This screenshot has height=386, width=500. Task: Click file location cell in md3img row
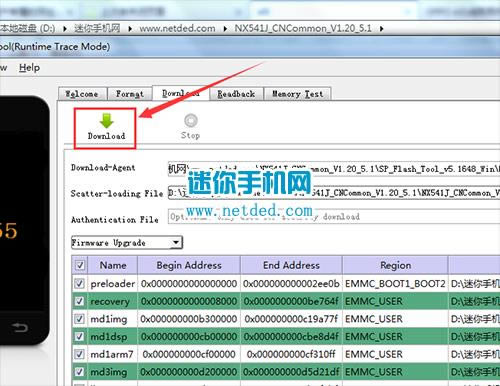point(474,372)
